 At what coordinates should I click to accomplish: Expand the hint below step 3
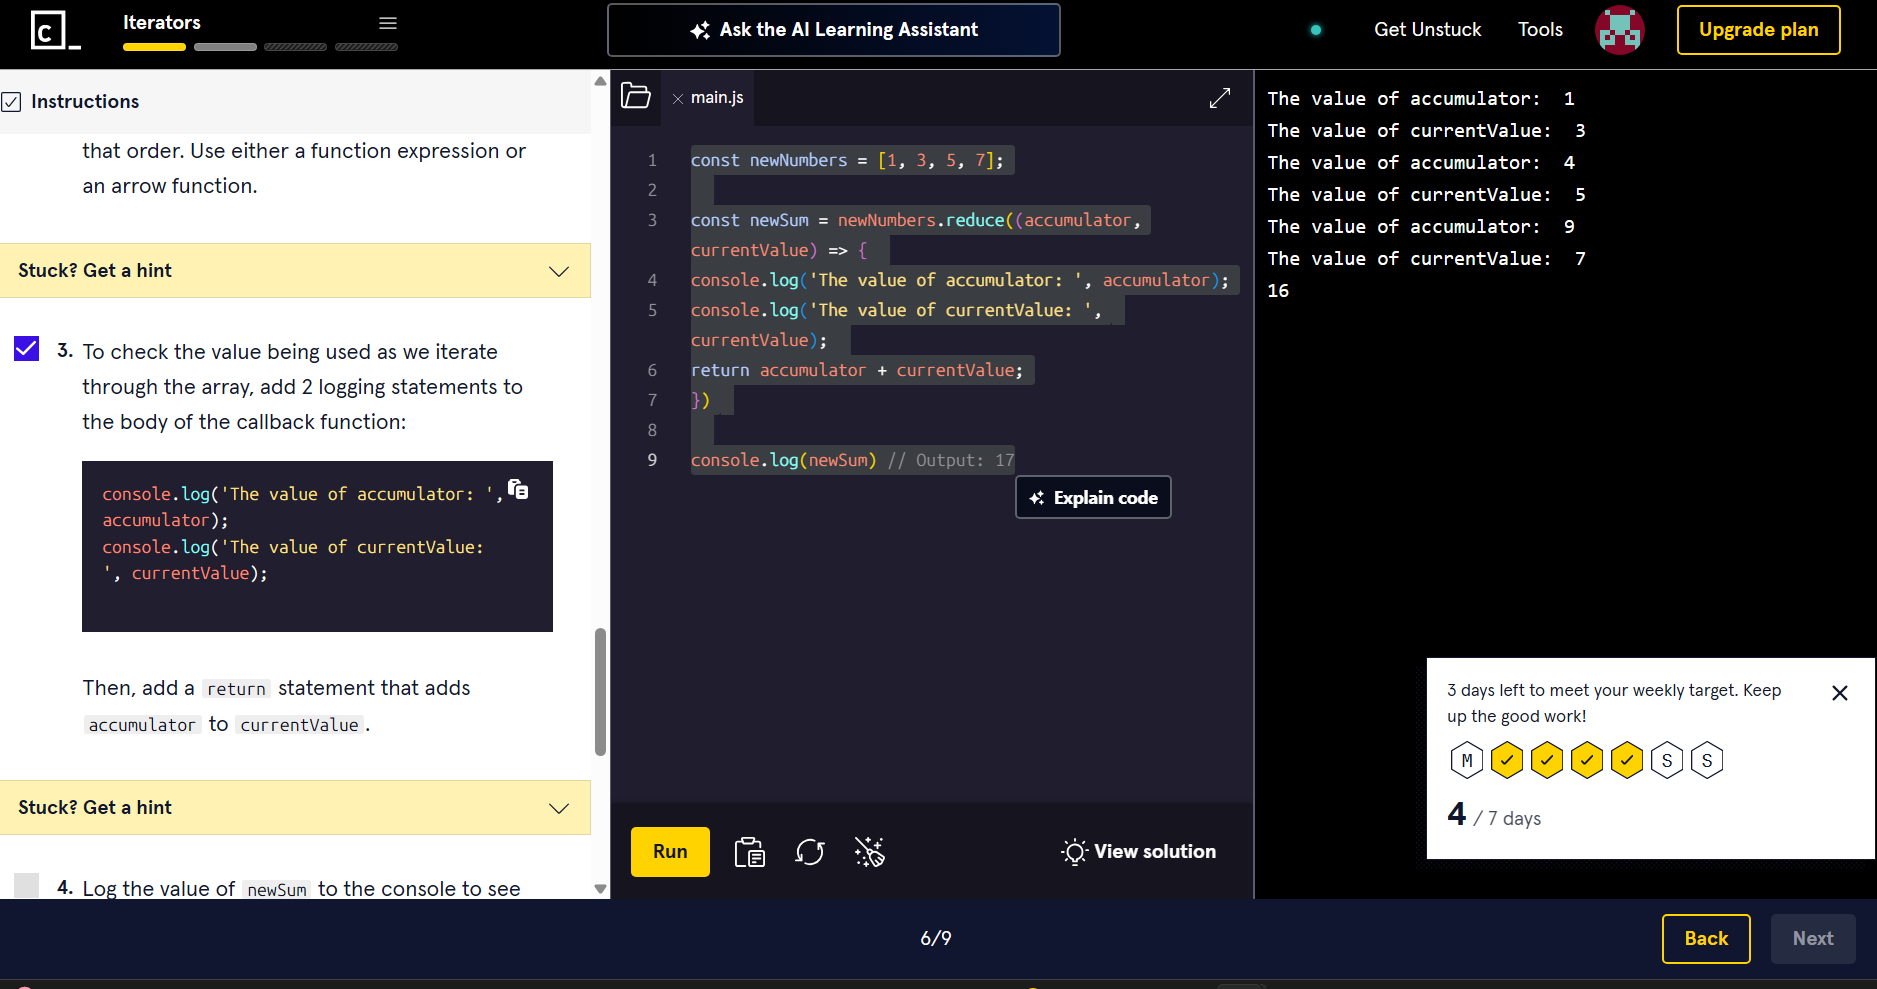pyautogui.click(x=295, y=808)
